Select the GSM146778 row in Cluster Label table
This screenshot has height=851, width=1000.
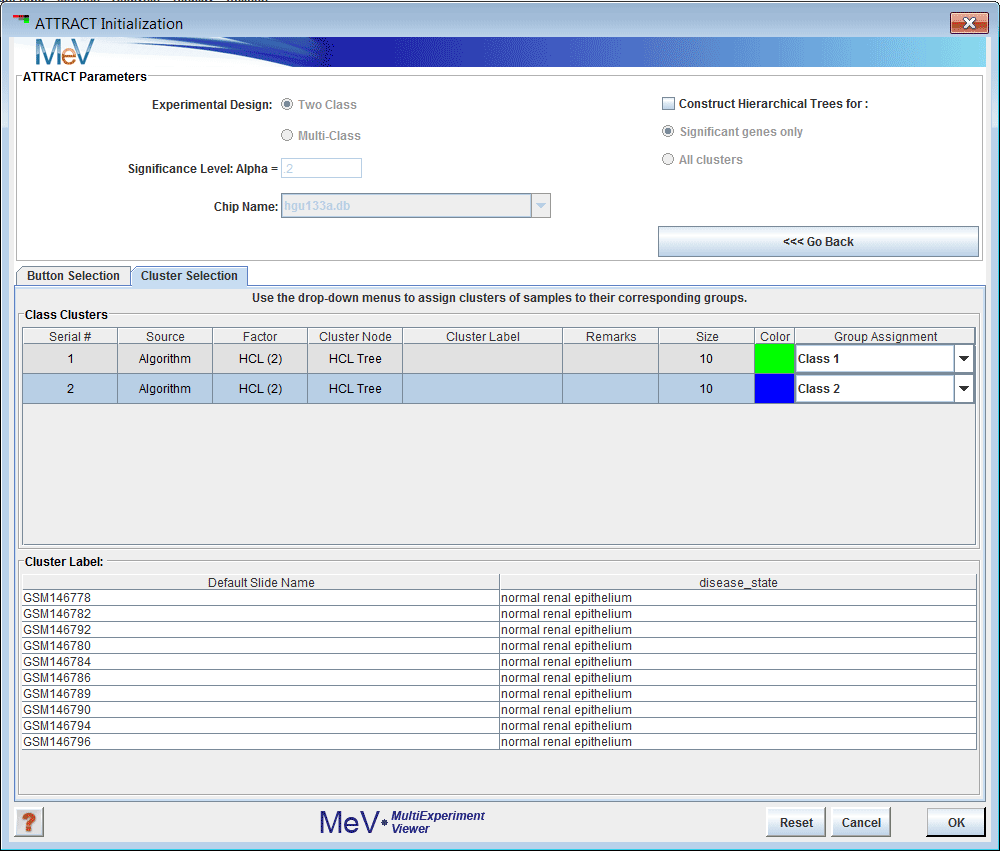pos(260,598)
